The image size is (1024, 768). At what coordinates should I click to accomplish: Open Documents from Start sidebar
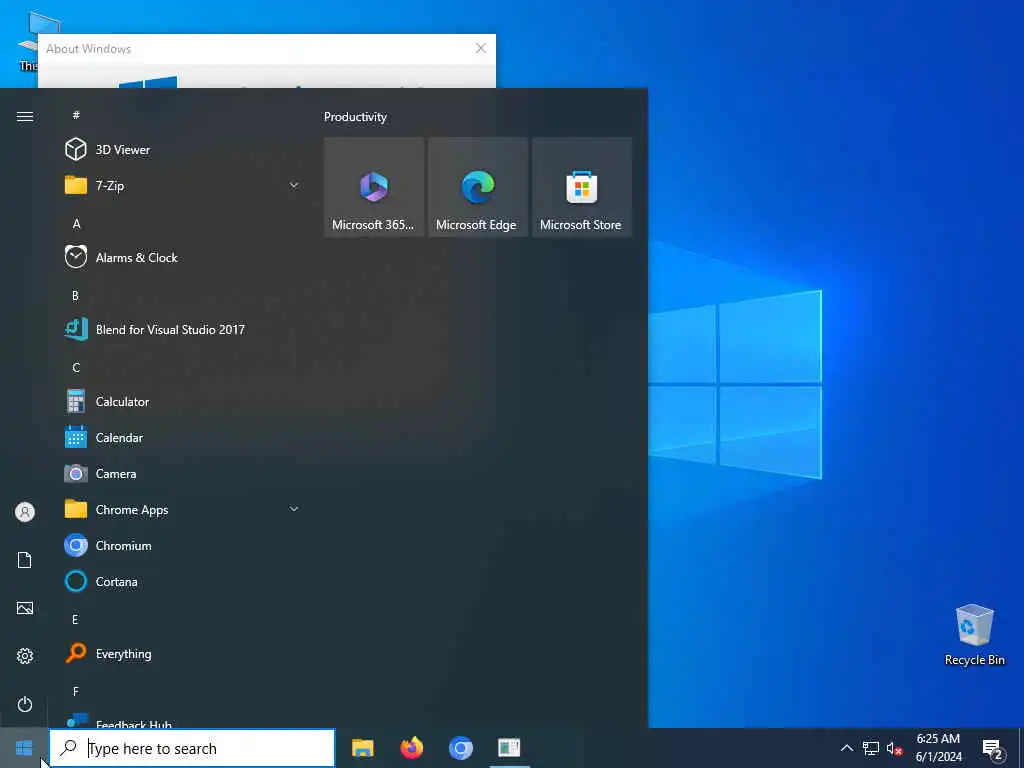click(25, 560)
